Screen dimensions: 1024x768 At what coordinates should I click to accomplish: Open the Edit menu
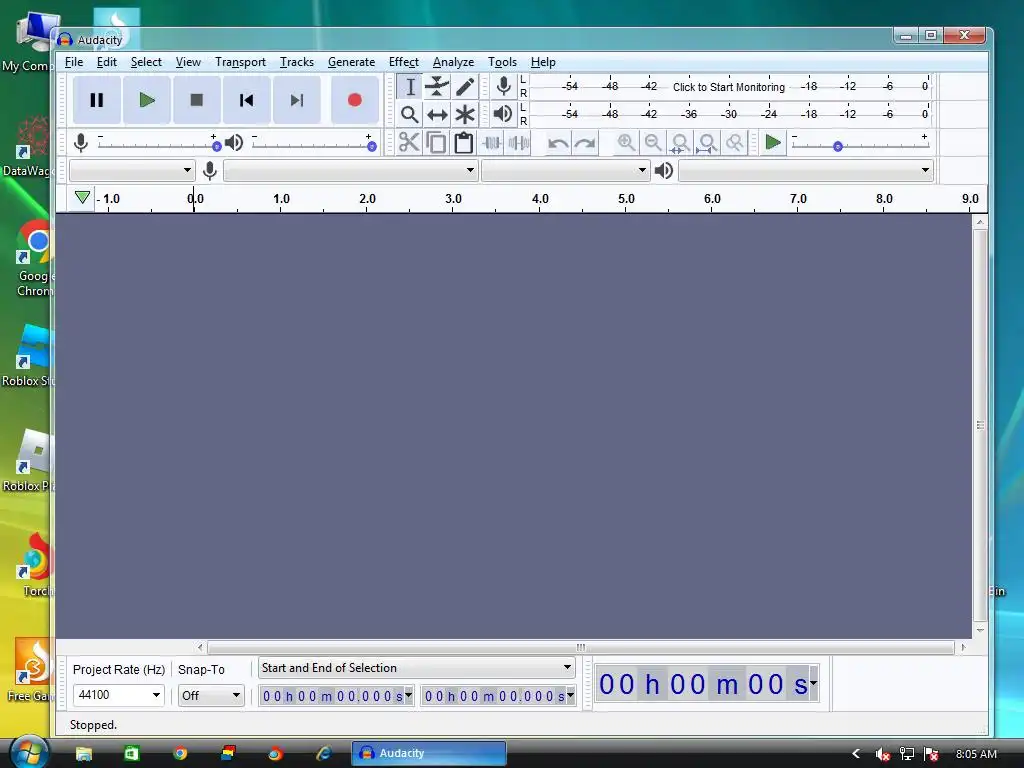pyautogui.click(x=106, y=62)
